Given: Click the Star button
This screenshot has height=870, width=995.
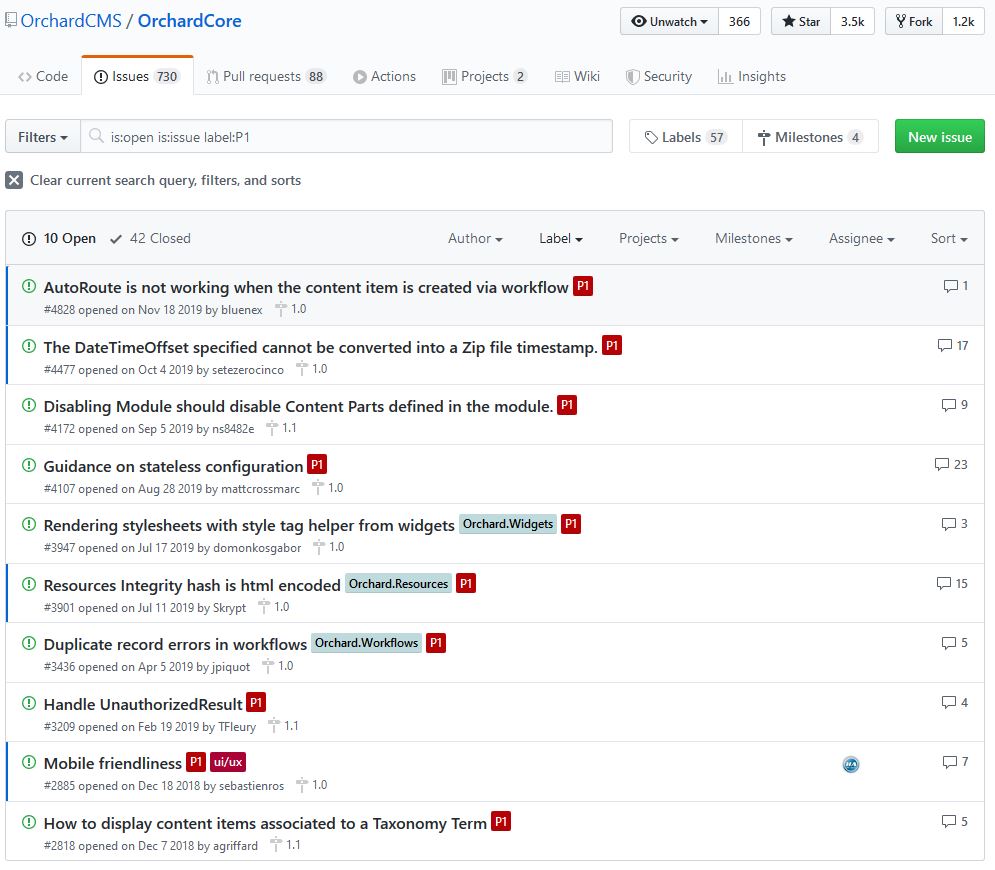Looking at the screenshot, I should (801, 22).
